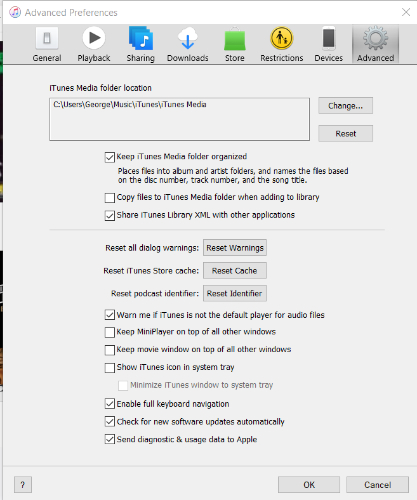Click the Reset Identifier button
The width and height of the screenshot is (417, 500).
point(235,293)
